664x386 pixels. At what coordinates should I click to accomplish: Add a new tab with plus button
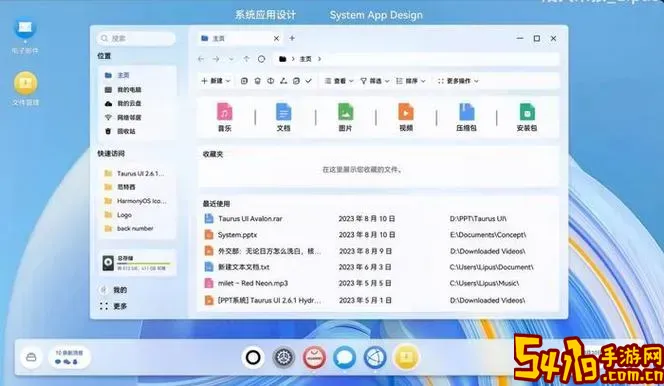pos(292,38)
